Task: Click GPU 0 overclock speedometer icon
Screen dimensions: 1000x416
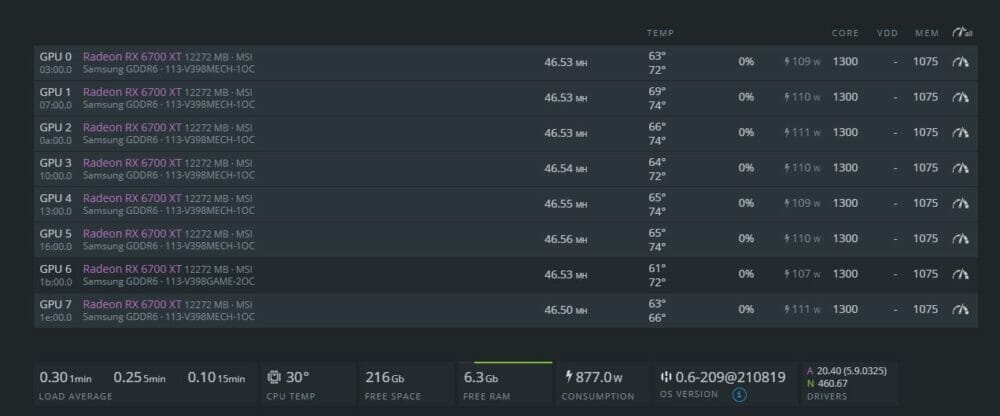Action: click(960, 62)
